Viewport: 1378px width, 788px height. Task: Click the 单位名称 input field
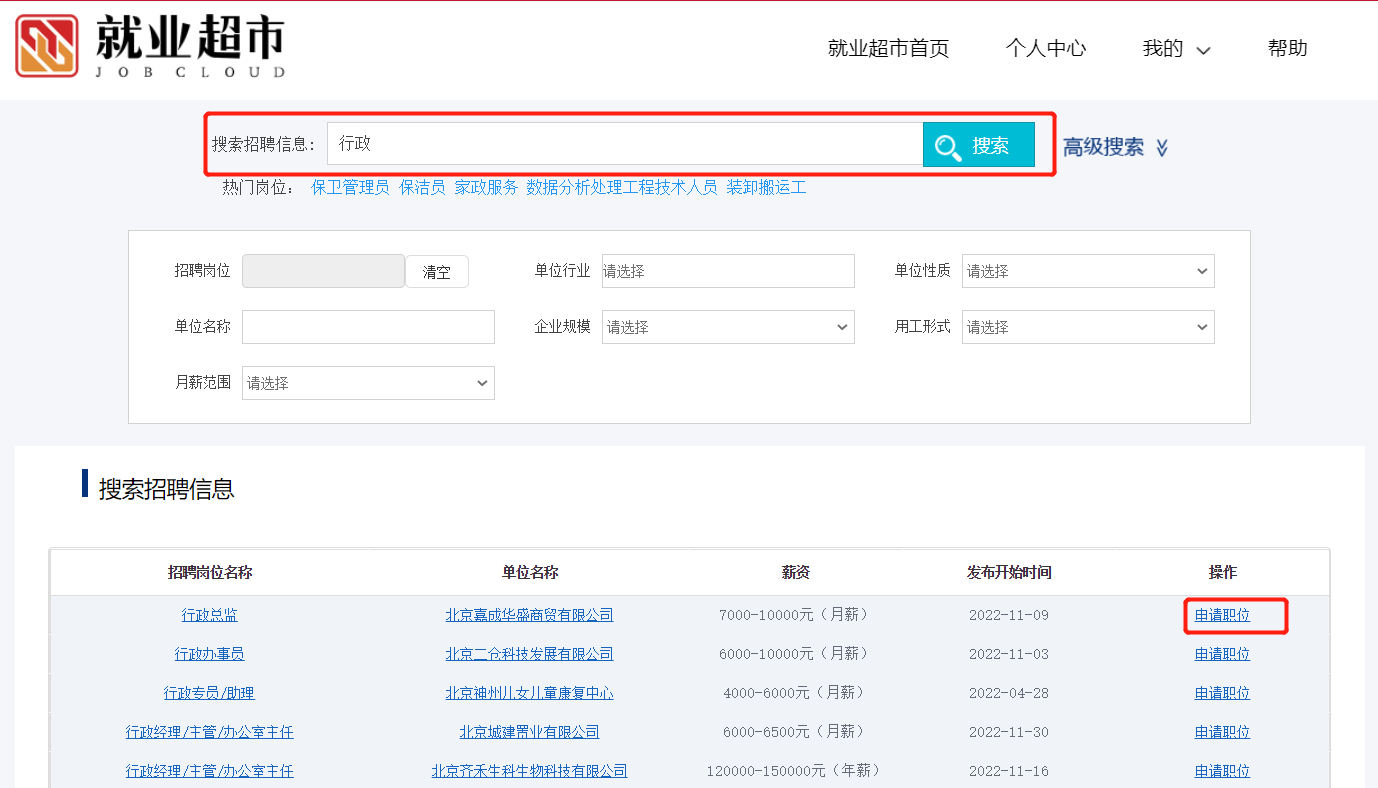[x=367, y=326]
